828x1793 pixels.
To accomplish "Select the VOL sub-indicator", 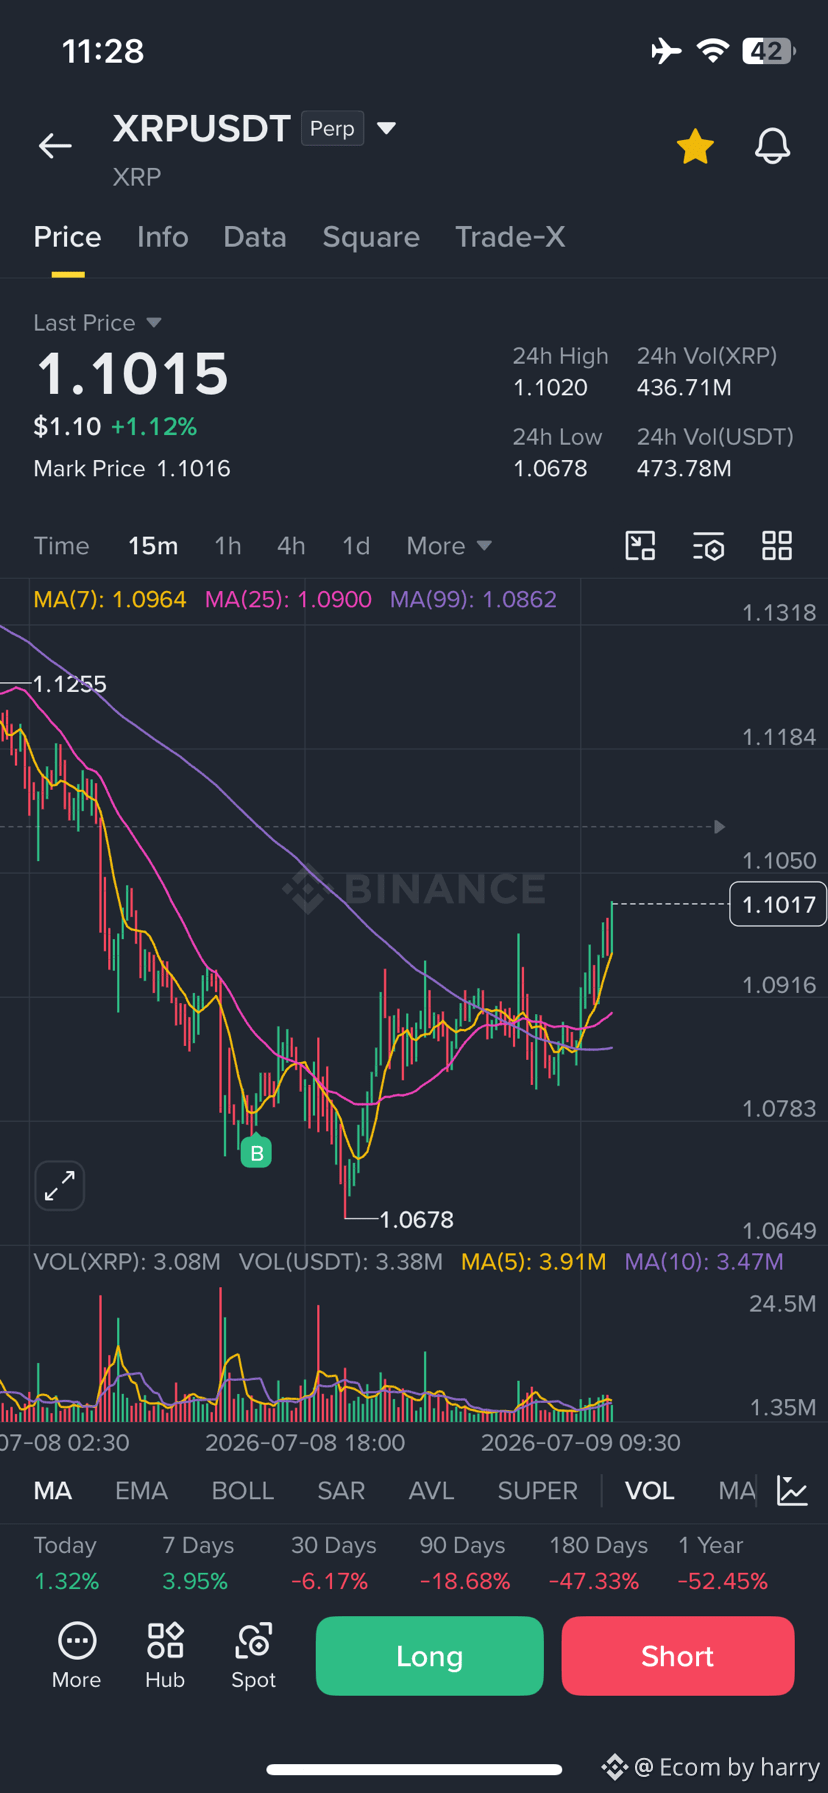I will pyautogui.click(x=650, y=1491).
